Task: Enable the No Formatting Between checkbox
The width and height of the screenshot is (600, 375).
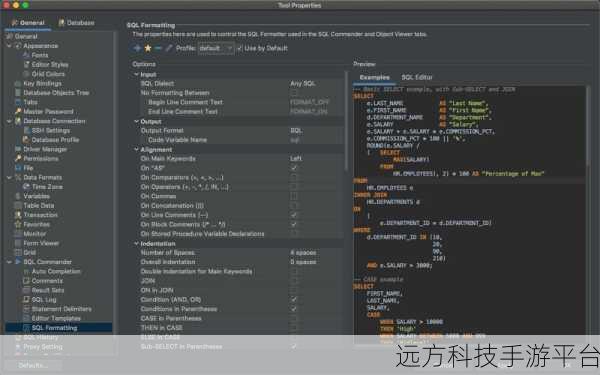Action: (293, 93)
